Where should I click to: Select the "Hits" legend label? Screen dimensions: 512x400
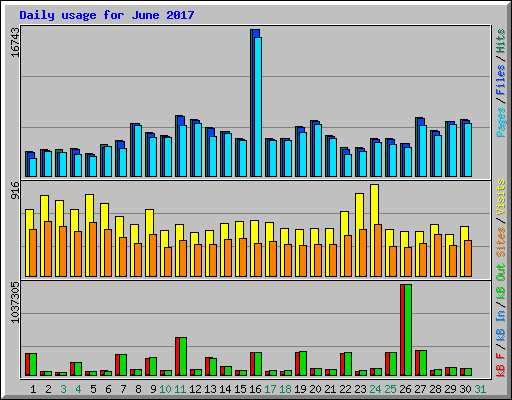pos(501,41)
